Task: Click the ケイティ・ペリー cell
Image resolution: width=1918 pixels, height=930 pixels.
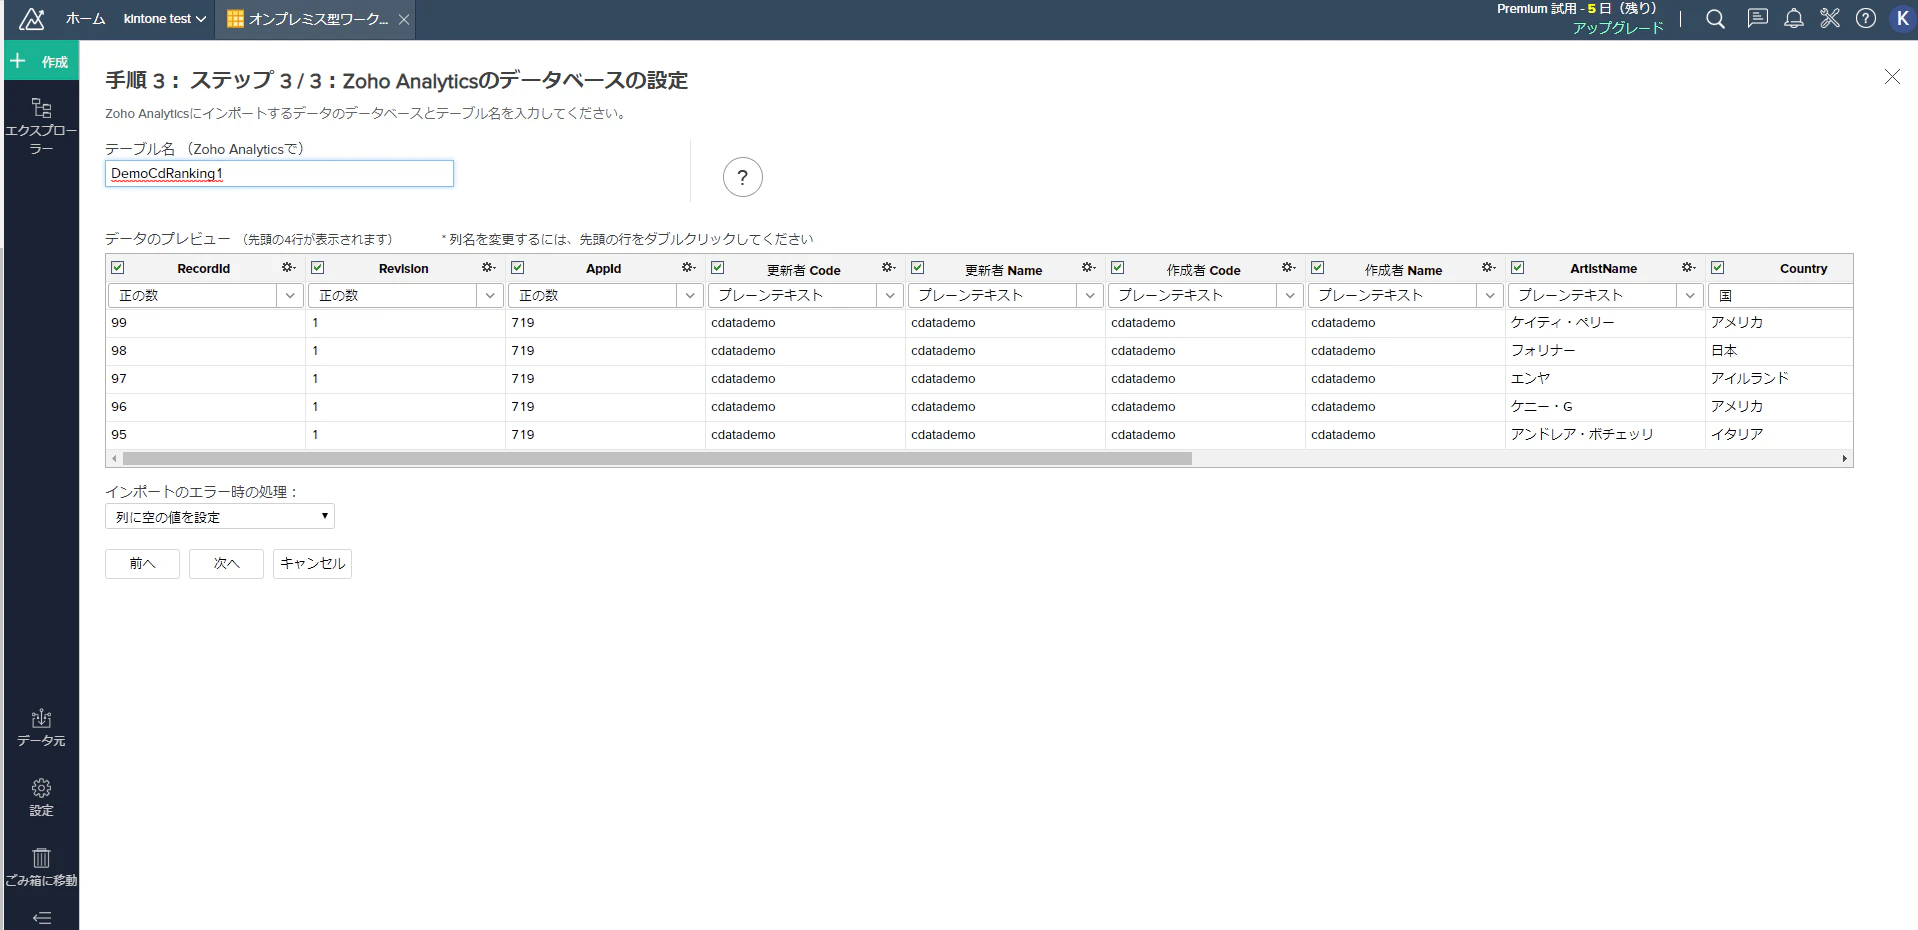Action: [1605, 323]
